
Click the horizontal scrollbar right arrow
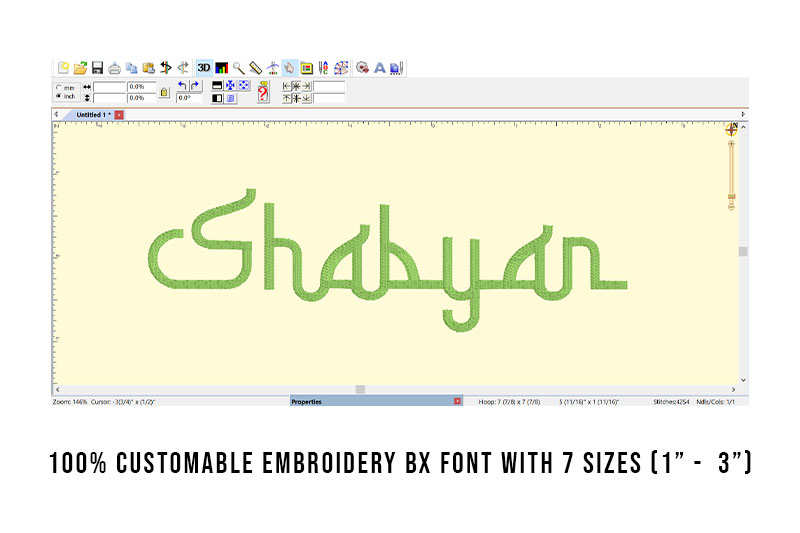(x=734, y=389)
